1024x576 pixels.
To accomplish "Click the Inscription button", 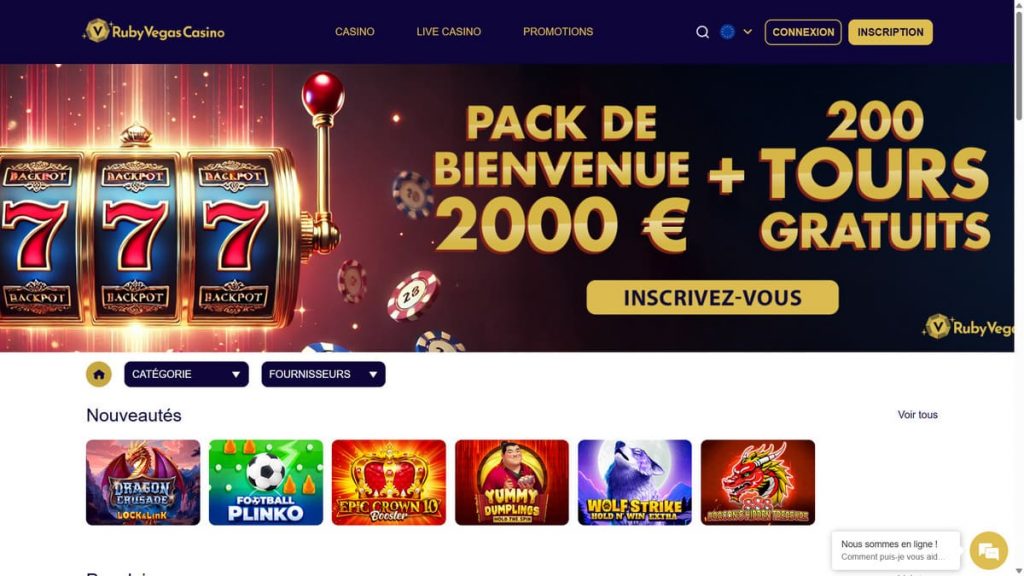I will pyautogui.click(x=890, y=32).
